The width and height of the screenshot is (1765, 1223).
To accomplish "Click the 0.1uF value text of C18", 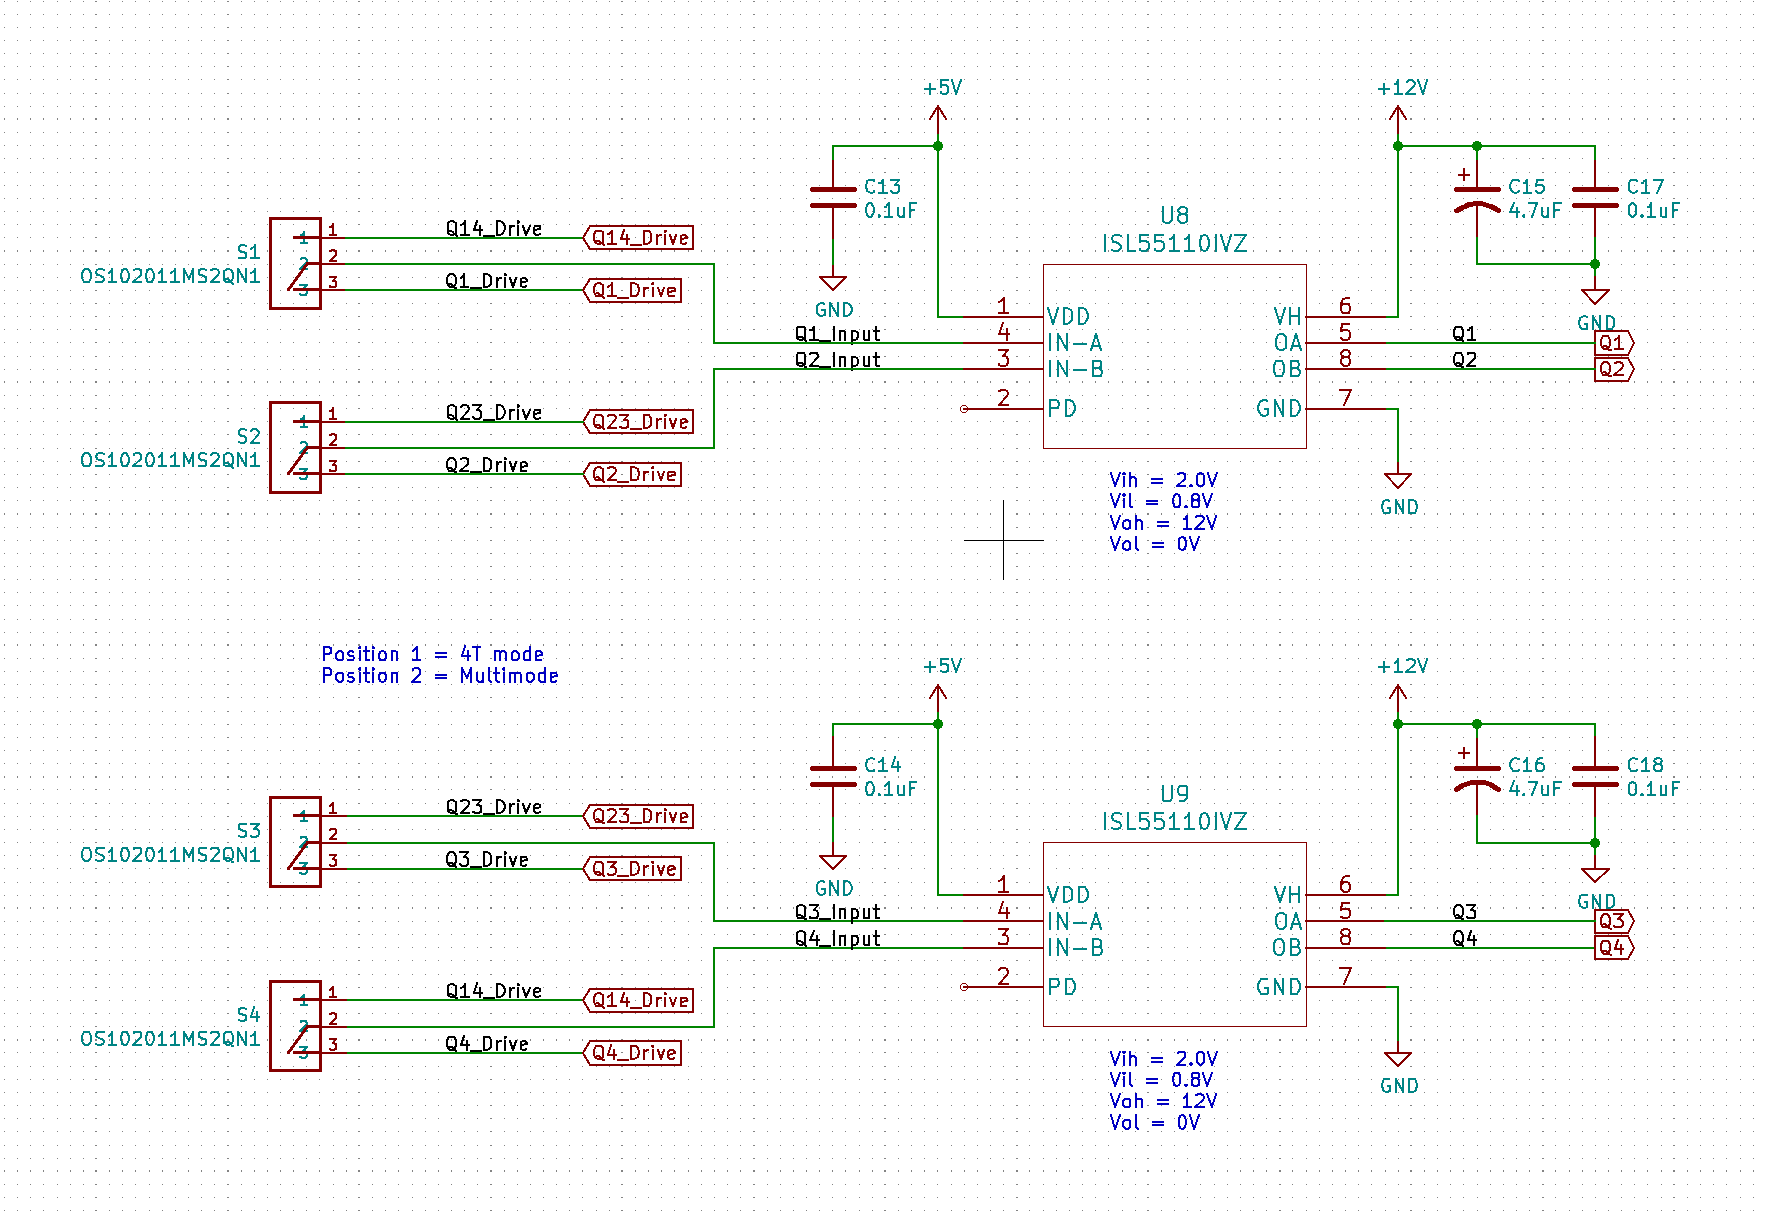I will [1653, 789].
